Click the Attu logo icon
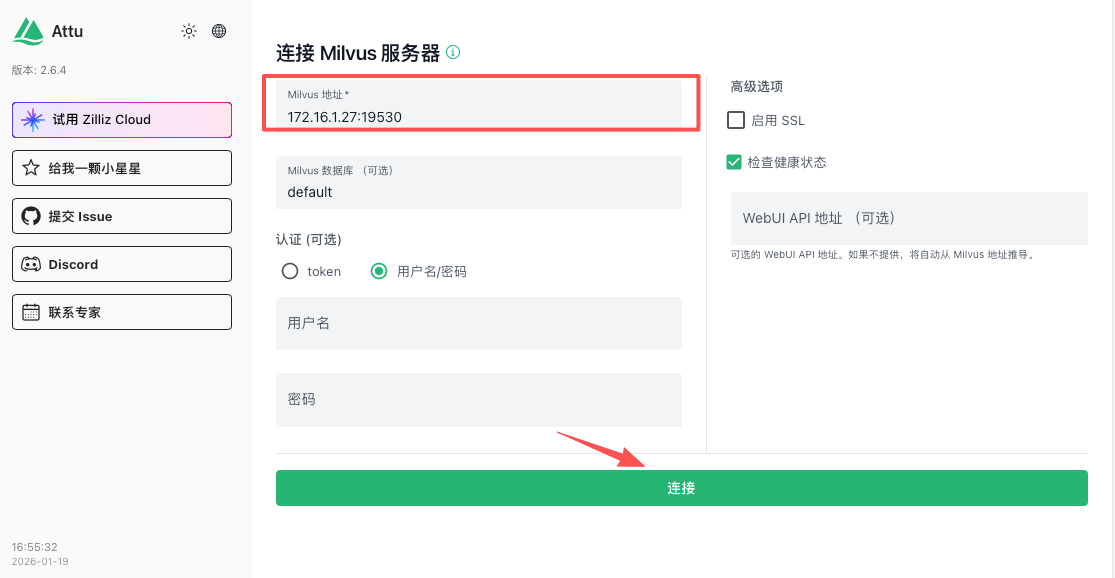 click(x=28, y=31)
